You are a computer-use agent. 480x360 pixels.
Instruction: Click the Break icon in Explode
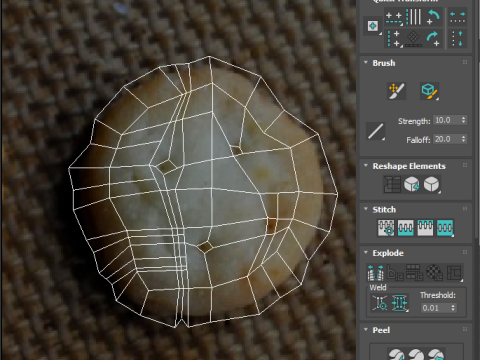coord(375,273)
